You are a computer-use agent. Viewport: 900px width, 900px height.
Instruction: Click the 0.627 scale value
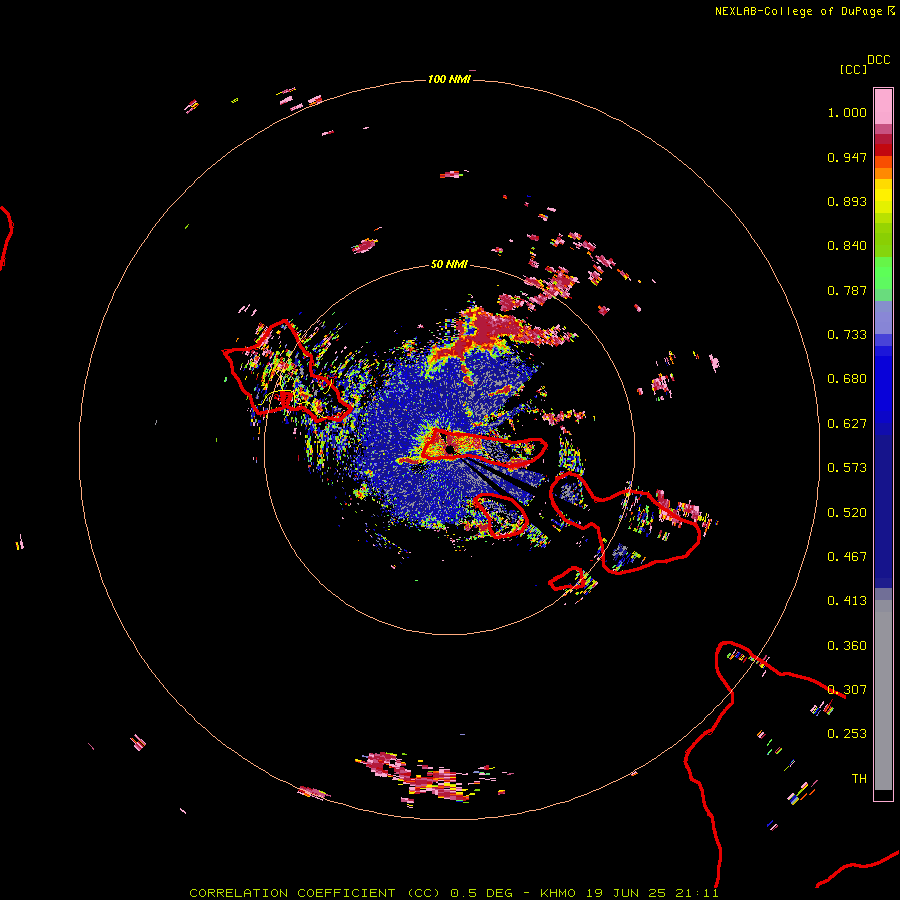[847, 424]
